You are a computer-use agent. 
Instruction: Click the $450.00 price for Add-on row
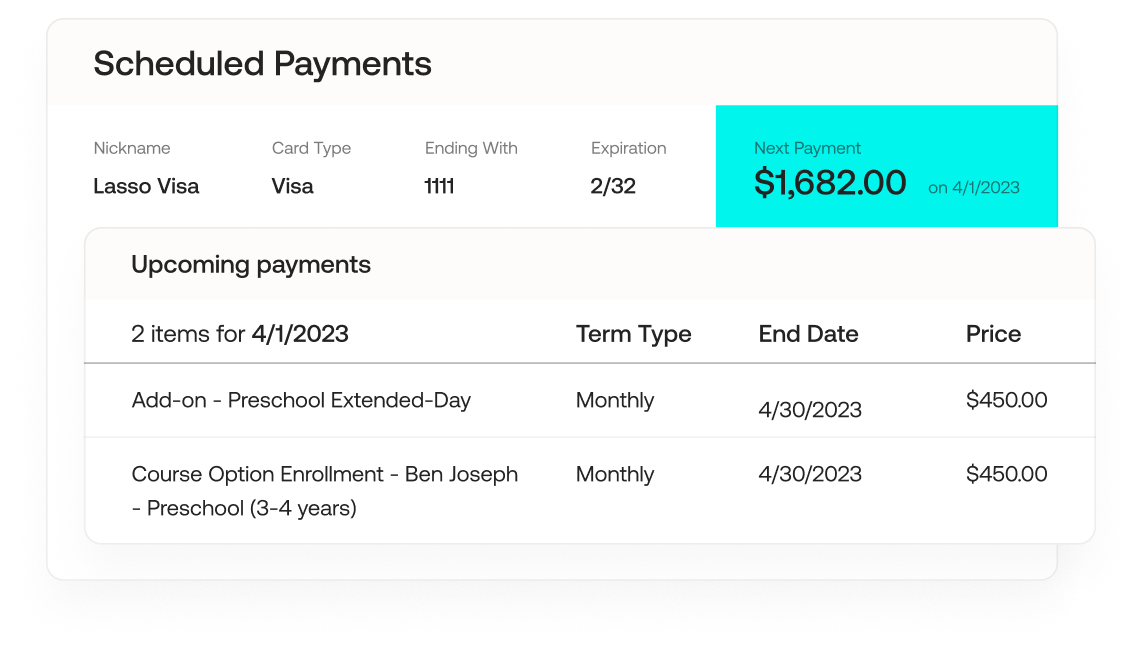(x=1006, y=400)
